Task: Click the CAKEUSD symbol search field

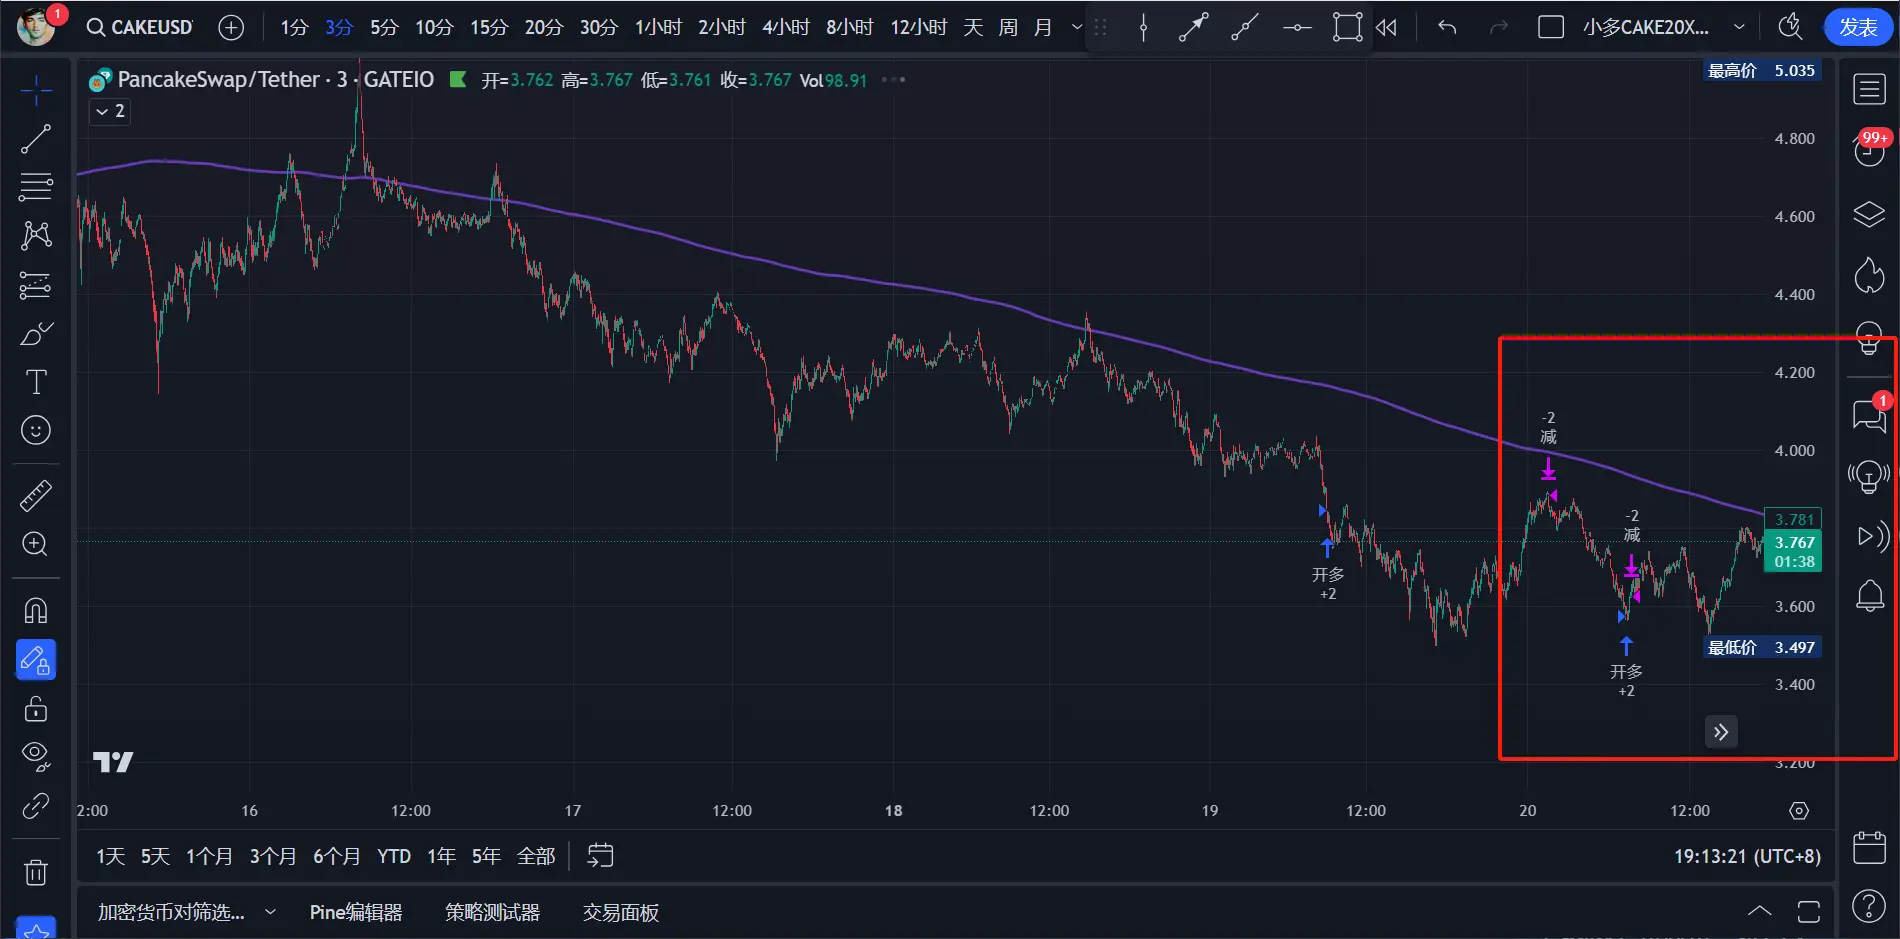Action: (x=140, y=27)
